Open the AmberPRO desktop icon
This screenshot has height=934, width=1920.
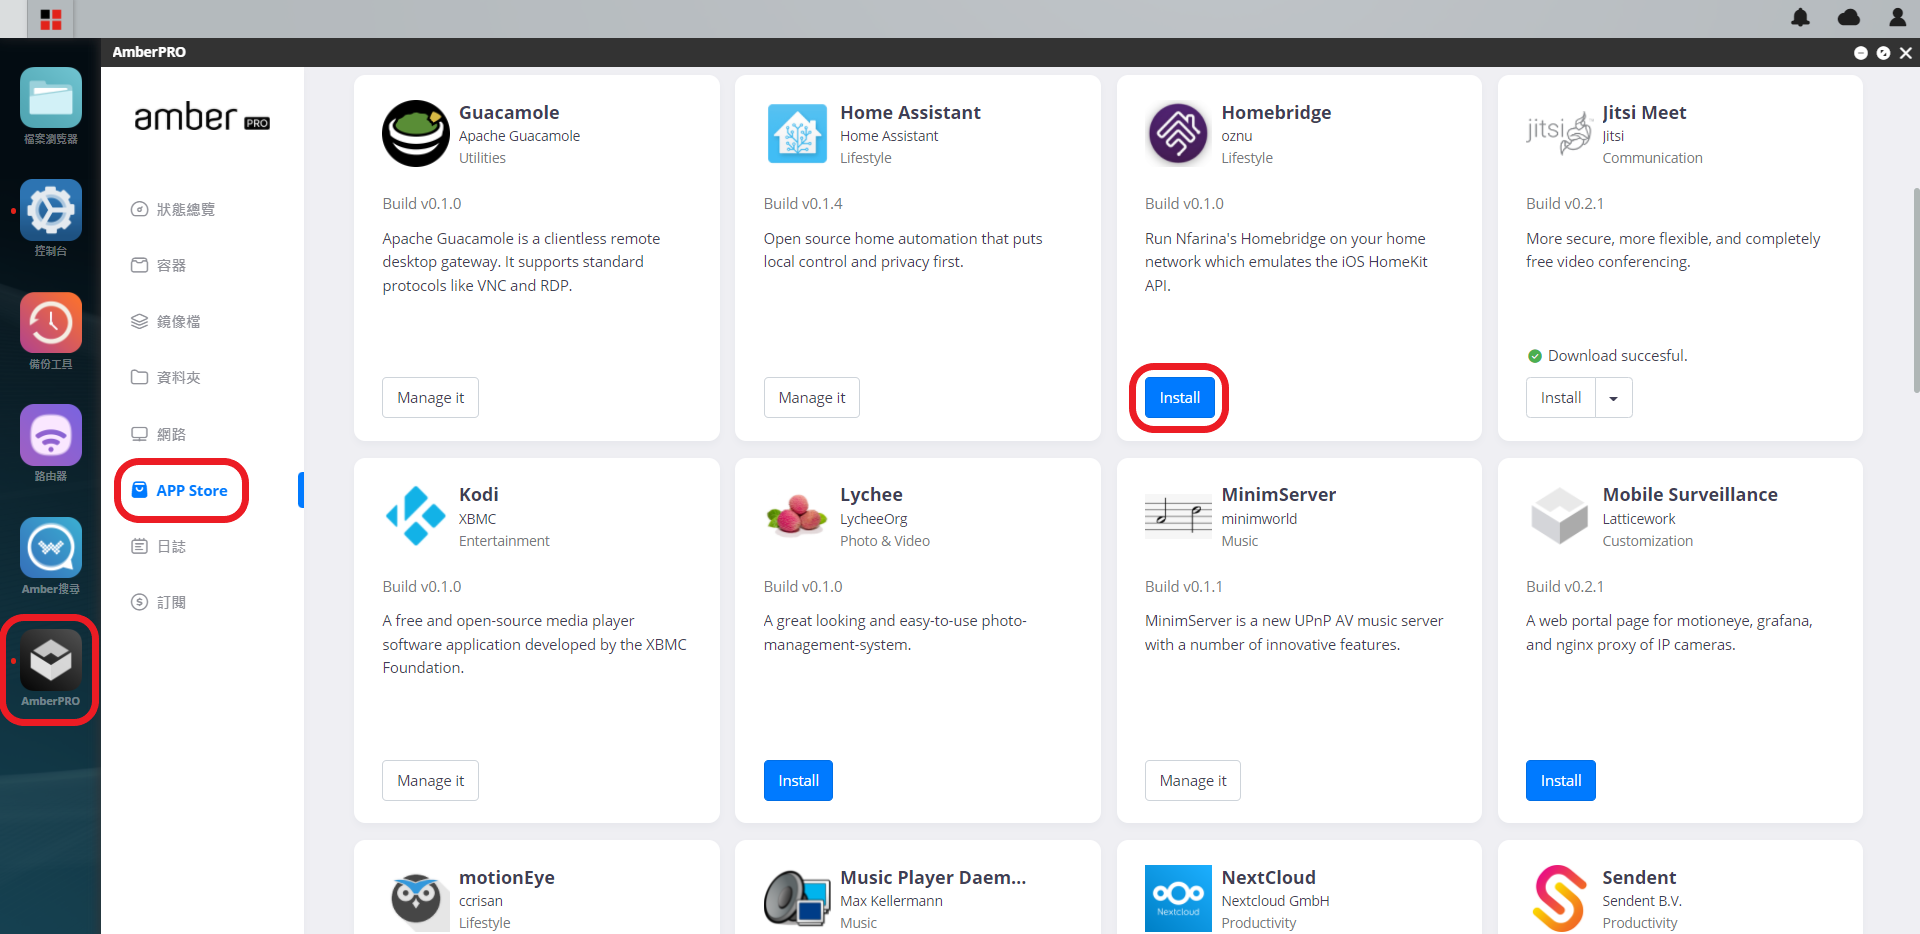(x=51, y=660)
